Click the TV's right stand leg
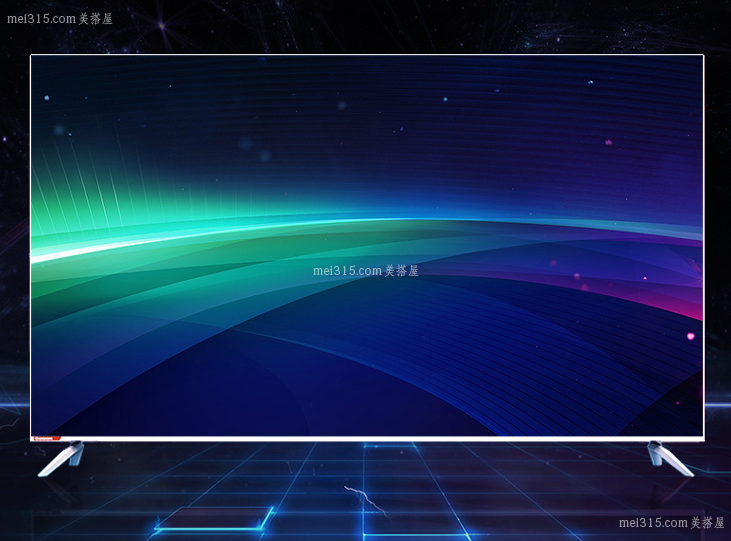 tap(669, 459)
